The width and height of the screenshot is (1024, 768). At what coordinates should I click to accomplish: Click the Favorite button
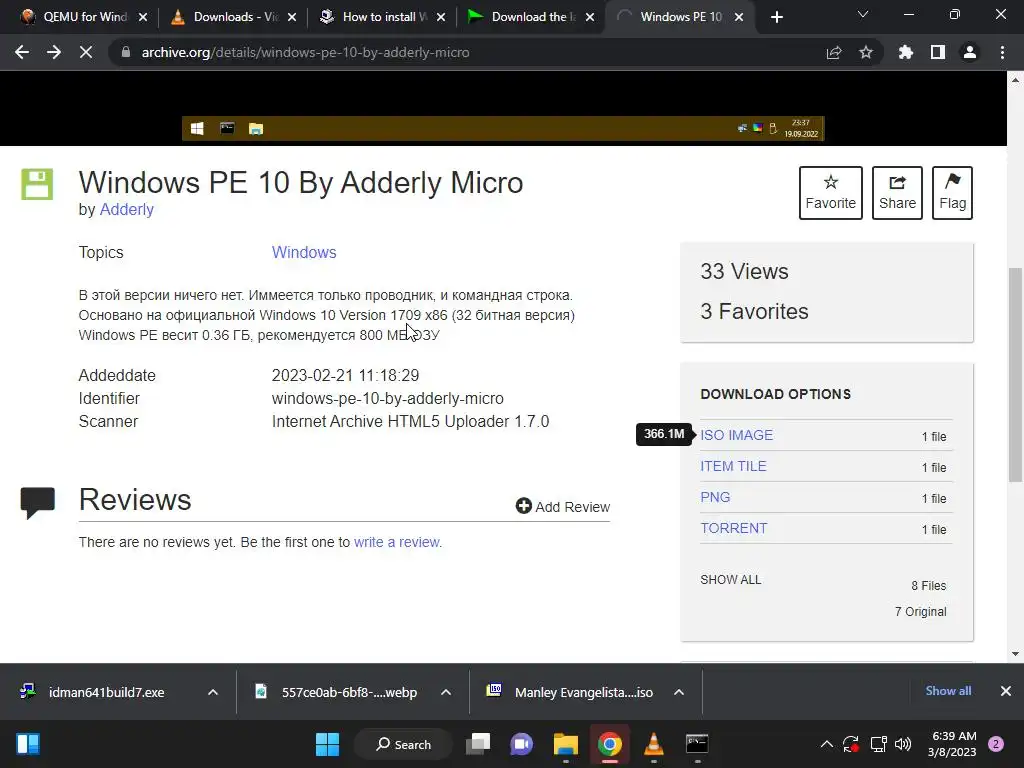pos(831,193)
